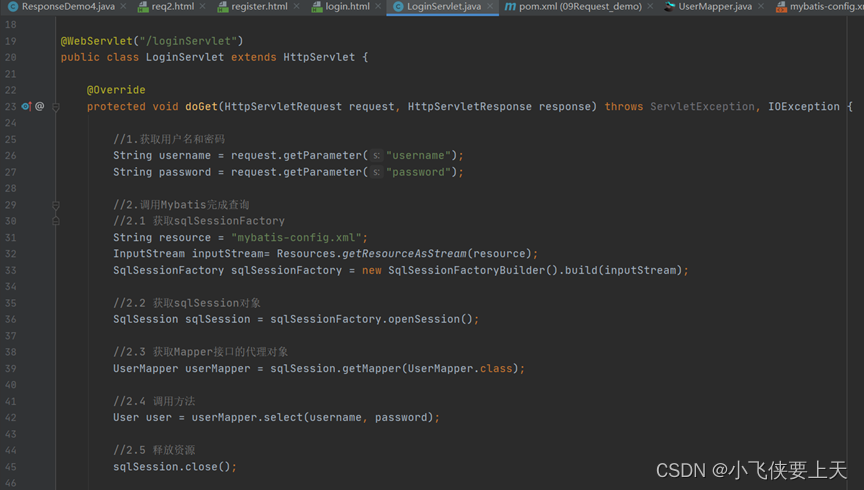
Task: Collapse the doGet method fold marker
Action: pyautogui.click(x=56, y=107)
